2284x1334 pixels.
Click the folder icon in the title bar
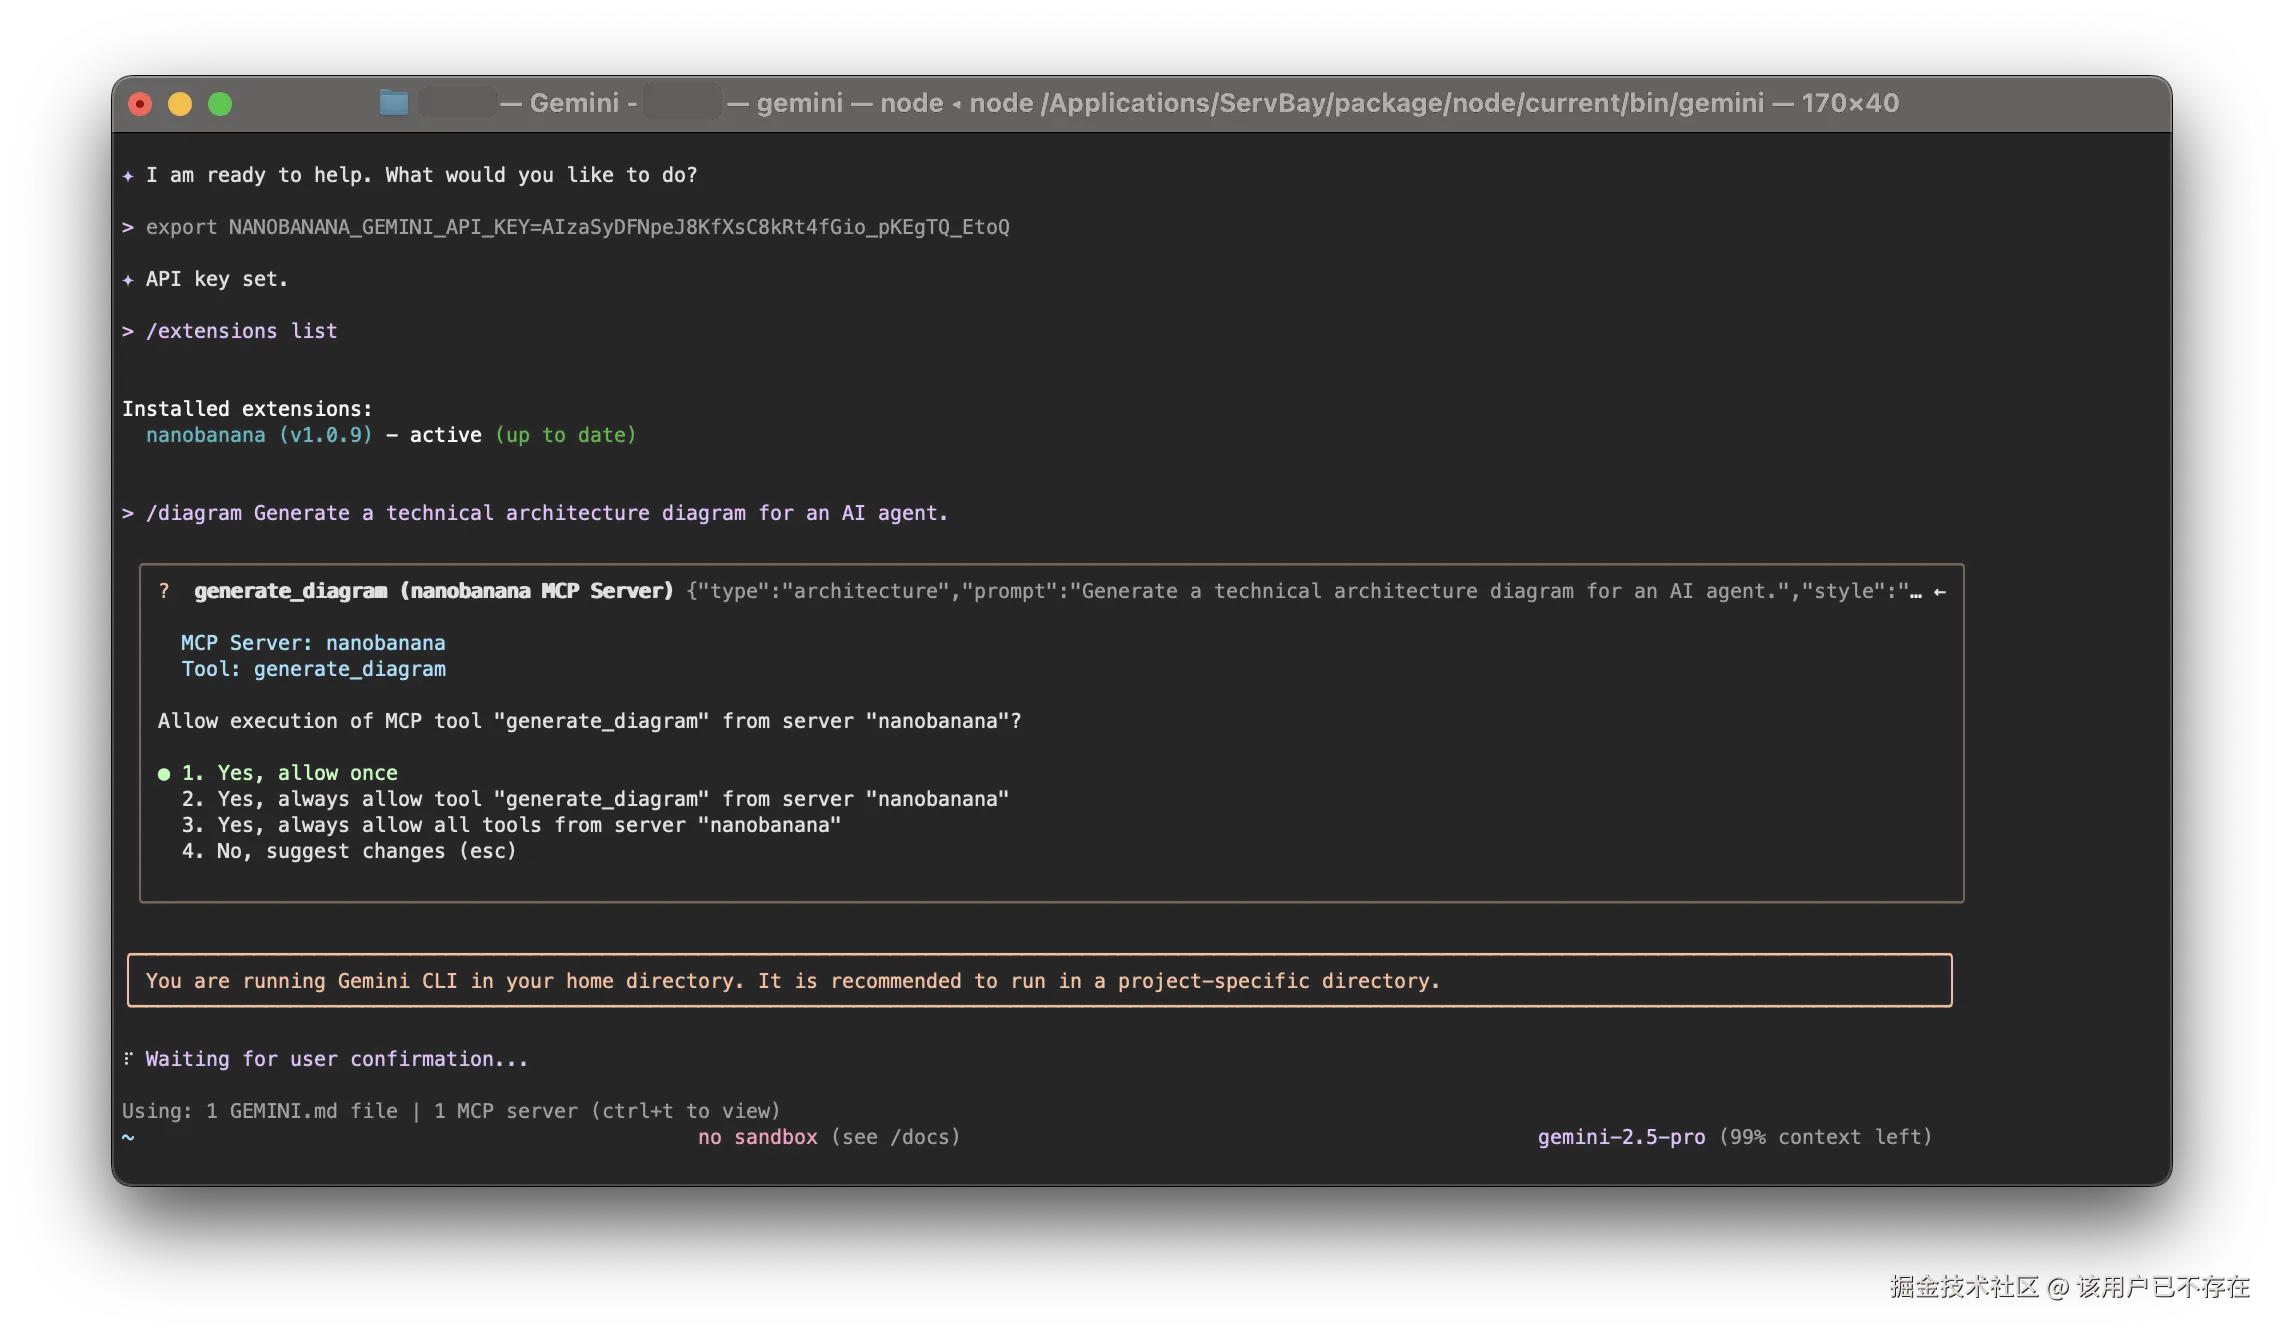pyautogui.click(x=394, y=103)
